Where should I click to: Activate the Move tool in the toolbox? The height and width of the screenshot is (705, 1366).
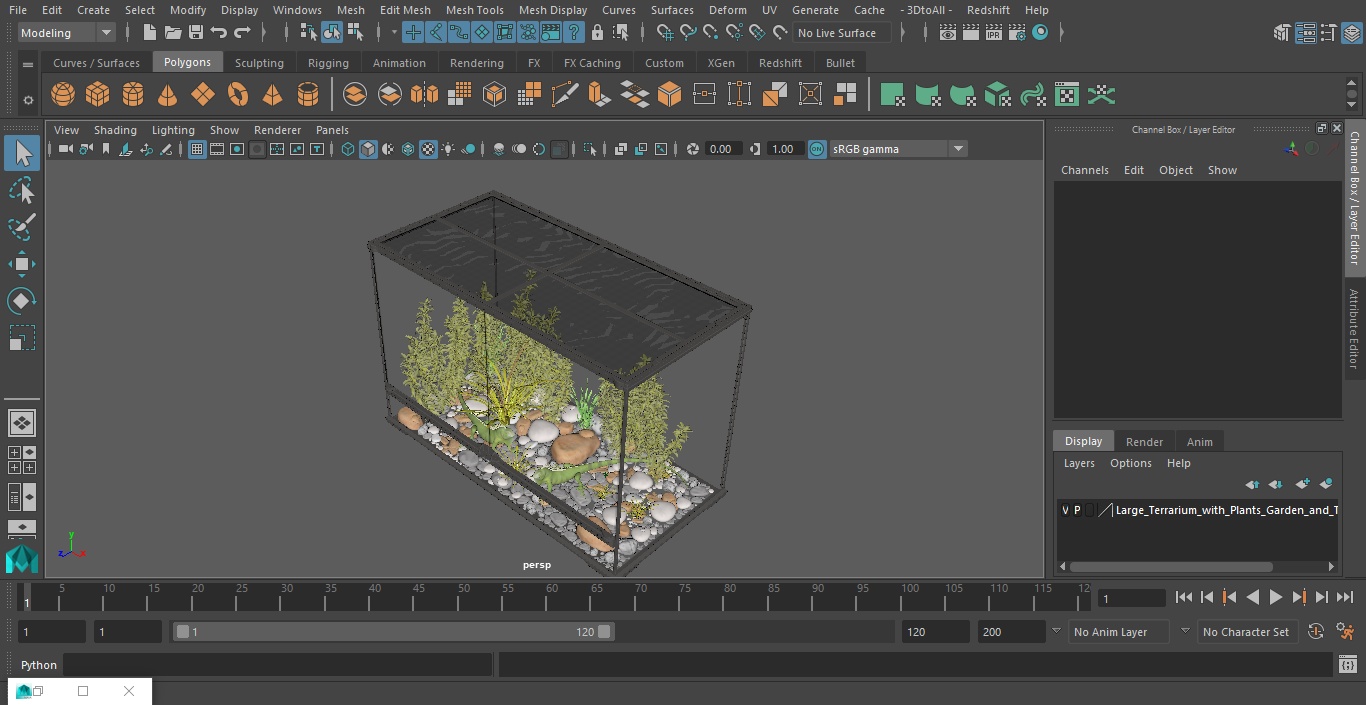tap(21, 264)
